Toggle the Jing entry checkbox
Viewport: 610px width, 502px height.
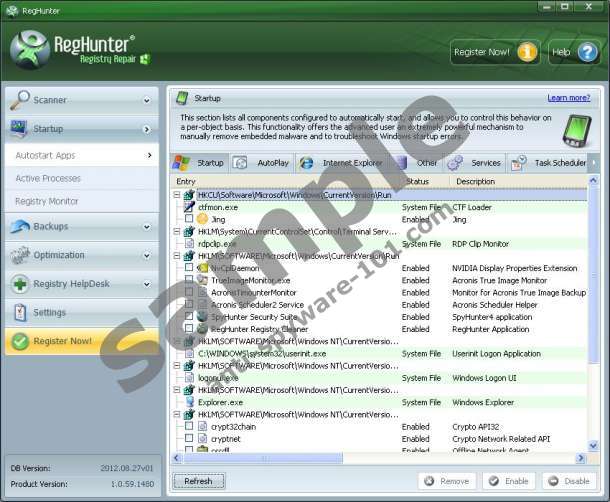click(x=189, y=219)
